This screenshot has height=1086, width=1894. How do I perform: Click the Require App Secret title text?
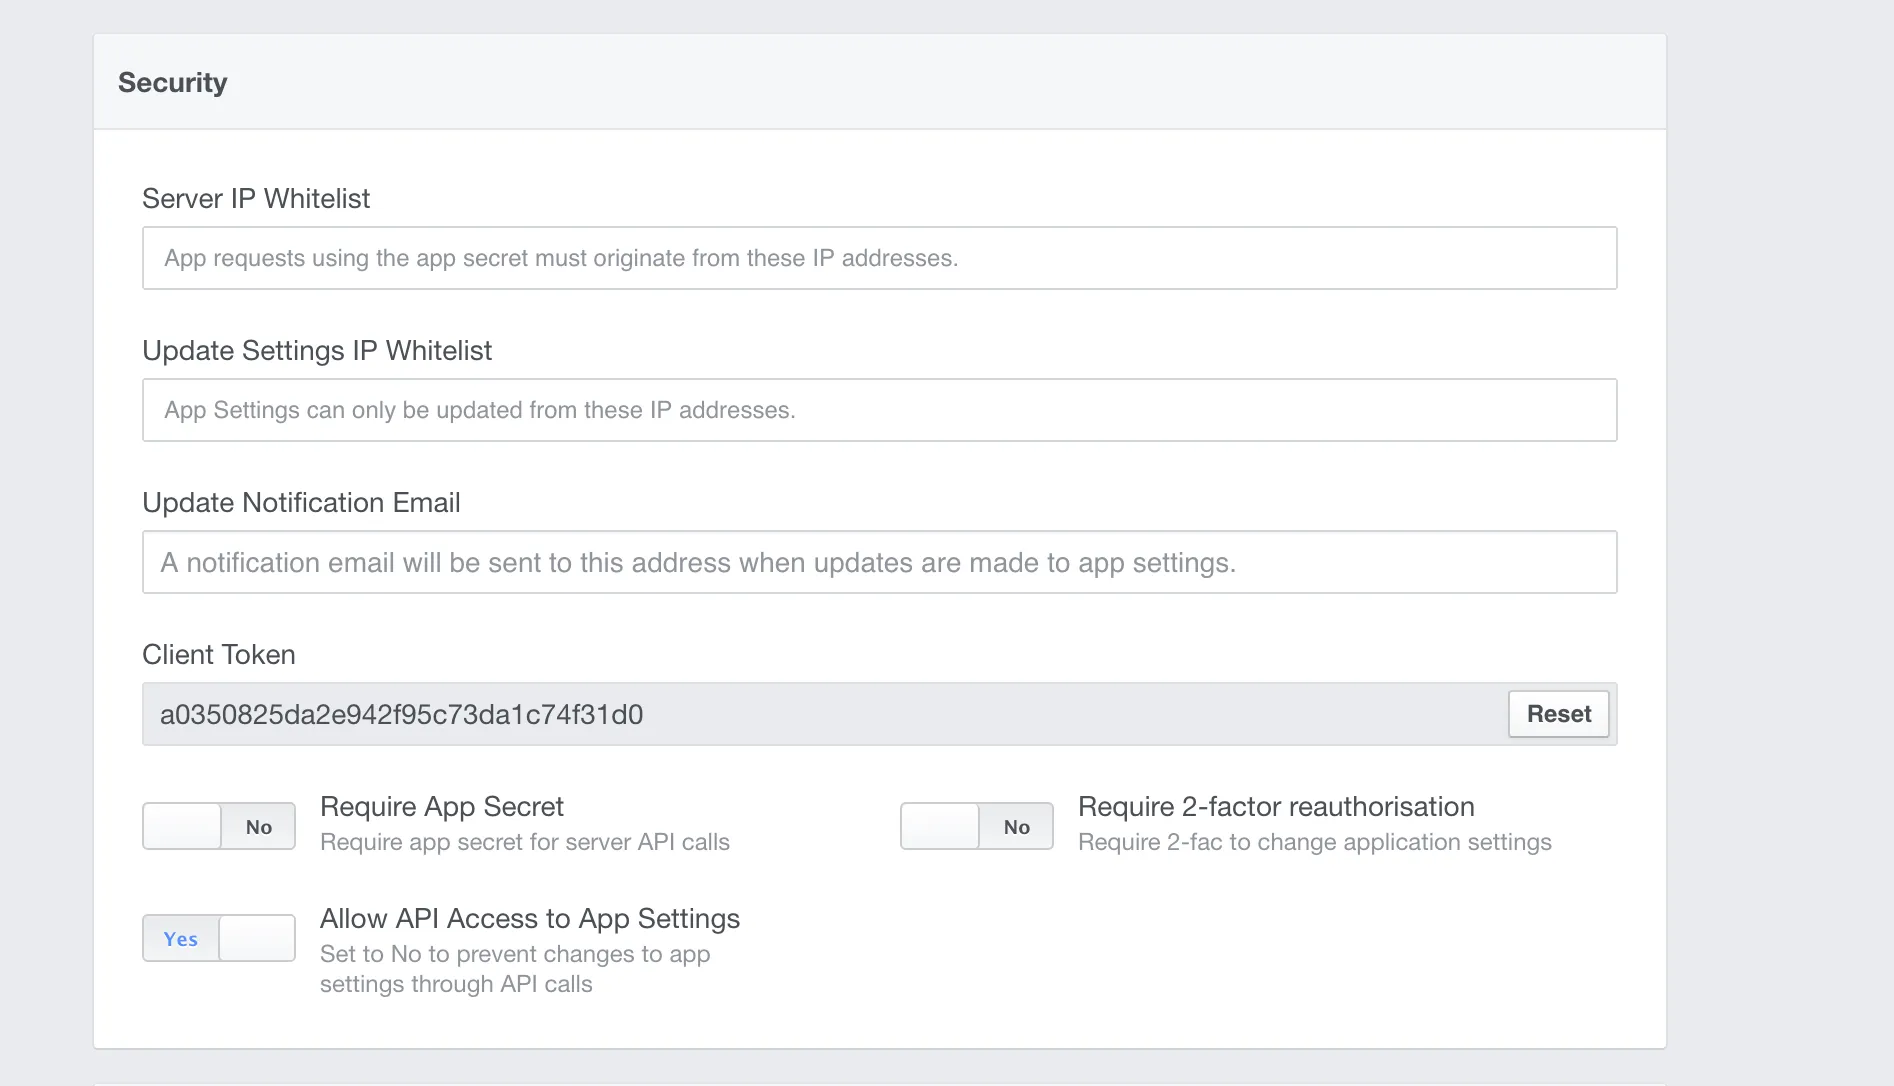(442, 806)
